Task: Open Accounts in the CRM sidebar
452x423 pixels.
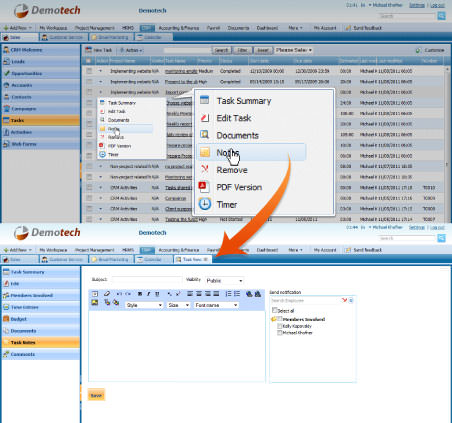Action: point(41,85)
